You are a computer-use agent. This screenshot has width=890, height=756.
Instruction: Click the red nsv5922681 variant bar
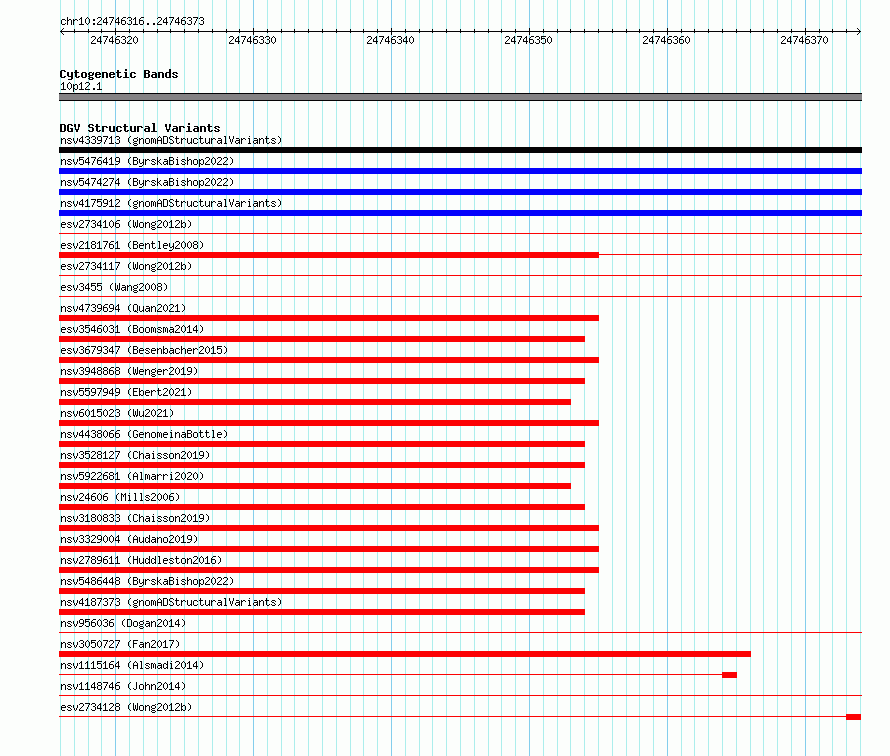[315, 486]
